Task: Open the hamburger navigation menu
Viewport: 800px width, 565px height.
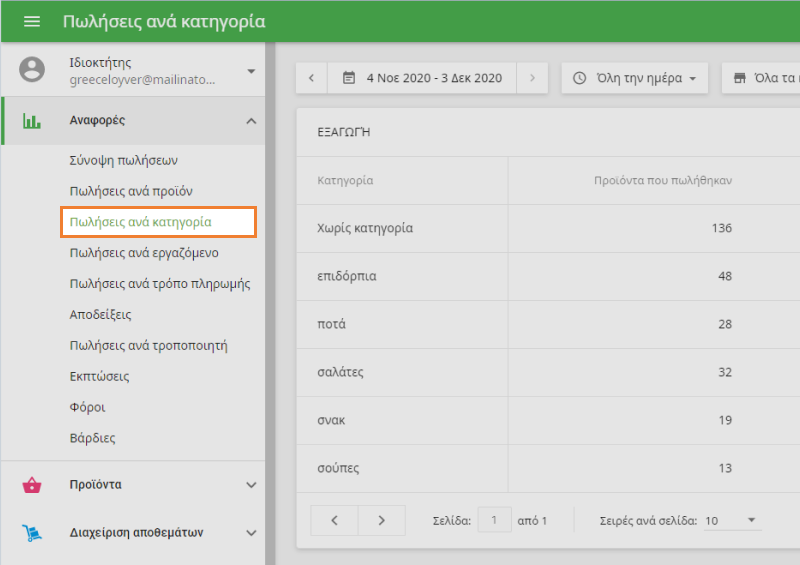Action: click(32, 21)
